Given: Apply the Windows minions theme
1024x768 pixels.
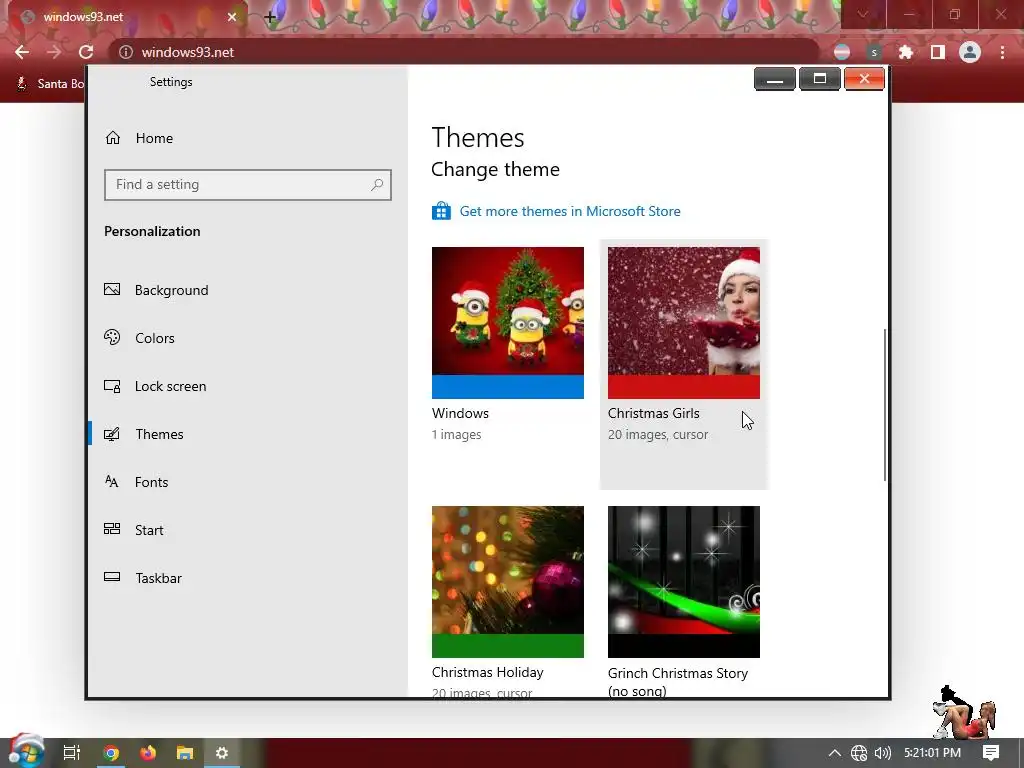Looking at the screenshot, I should (x=507, y=323).
